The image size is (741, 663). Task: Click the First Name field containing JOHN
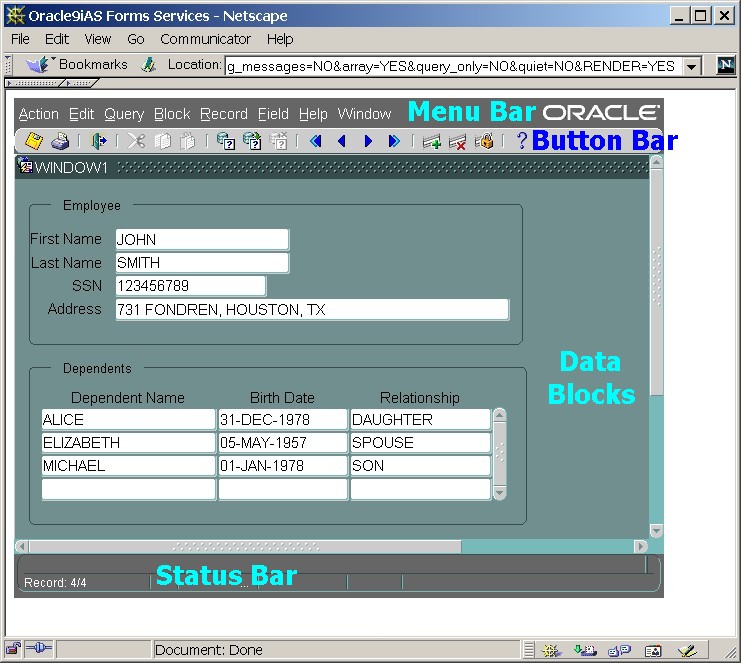pos(202,240)
